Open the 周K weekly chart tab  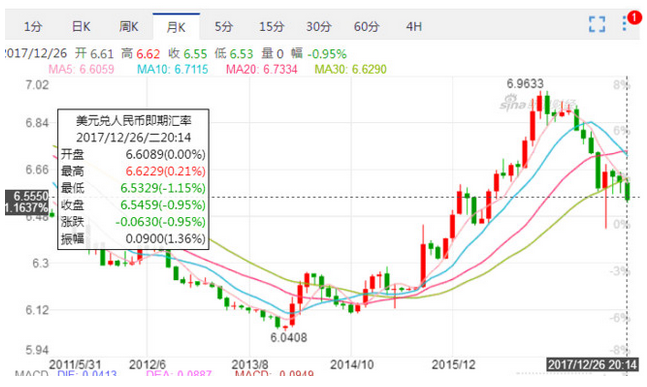coord(129,27)
